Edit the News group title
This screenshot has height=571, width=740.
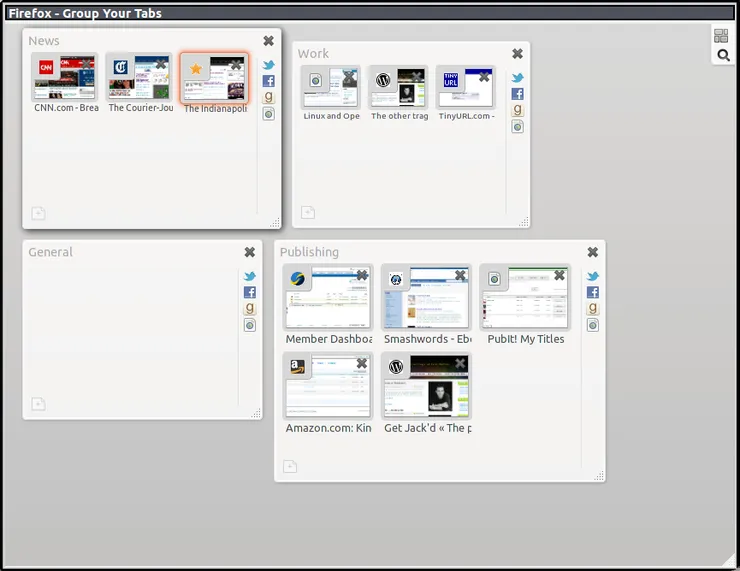[44, 41]
